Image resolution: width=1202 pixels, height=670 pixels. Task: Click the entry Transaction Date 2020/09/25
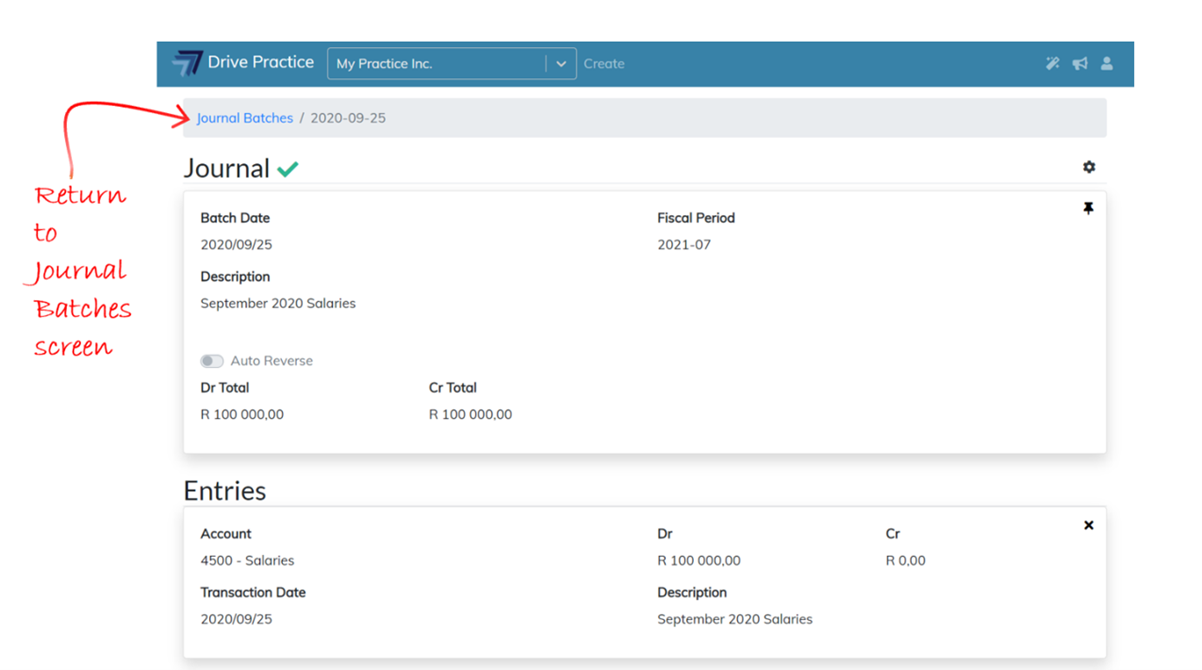(236, 619)
